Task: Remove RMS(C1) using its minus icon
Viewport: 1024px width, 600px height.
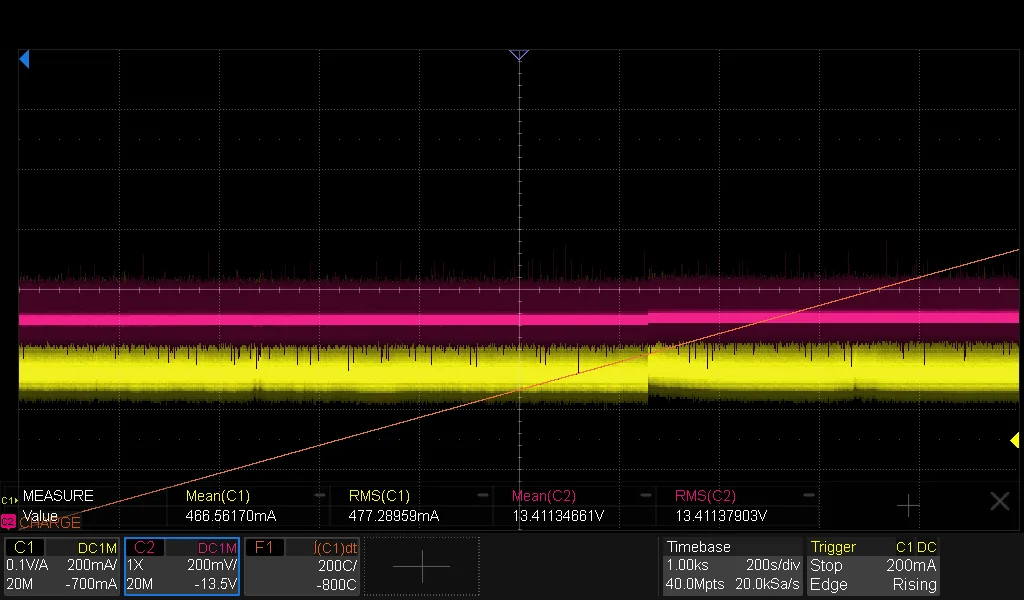Action: click(x=483, y=496)
